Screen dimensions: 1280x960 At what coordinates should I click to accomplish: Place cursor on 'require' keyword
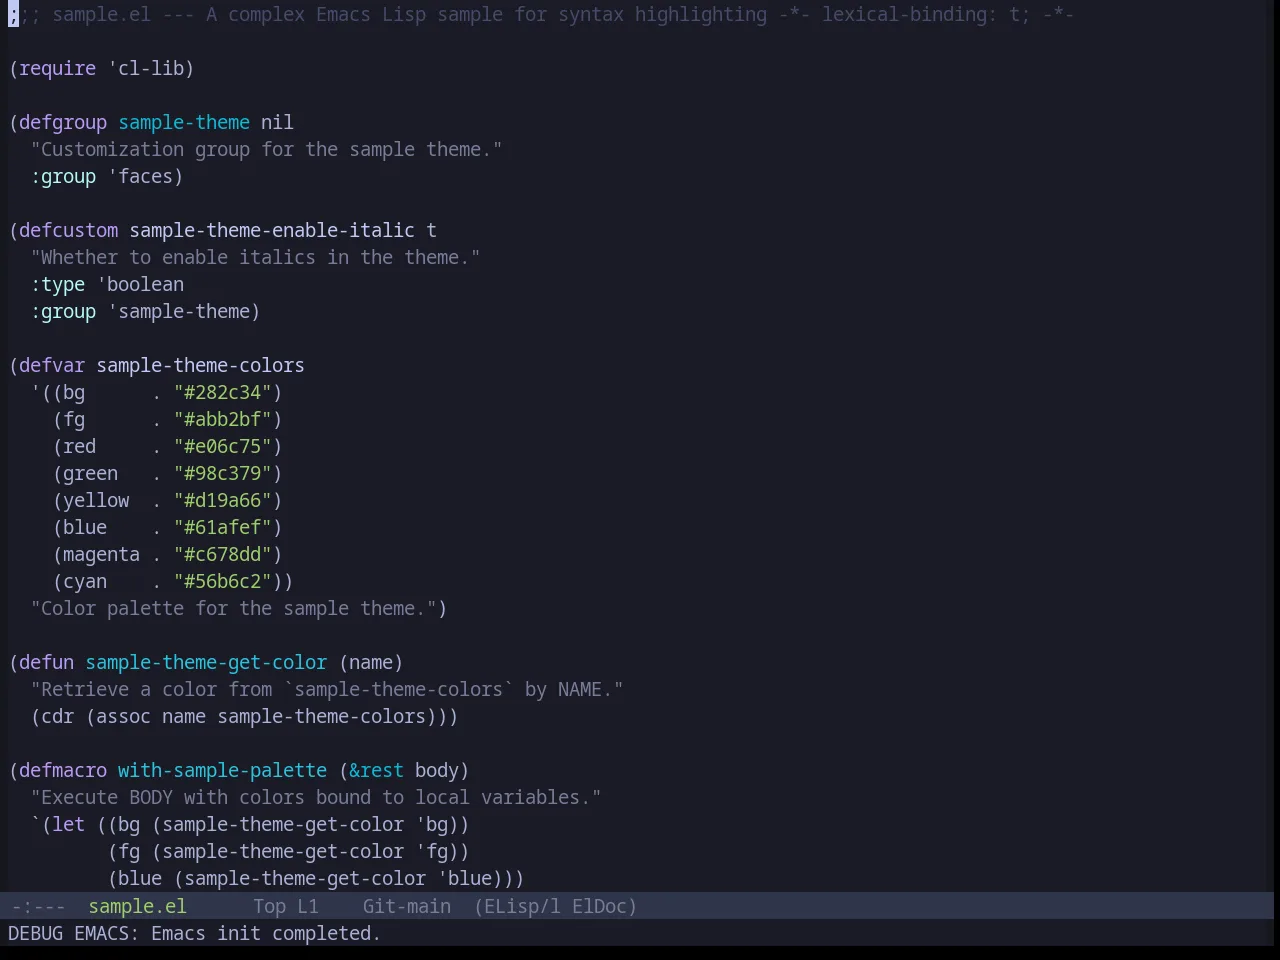(x=57, y=68)
